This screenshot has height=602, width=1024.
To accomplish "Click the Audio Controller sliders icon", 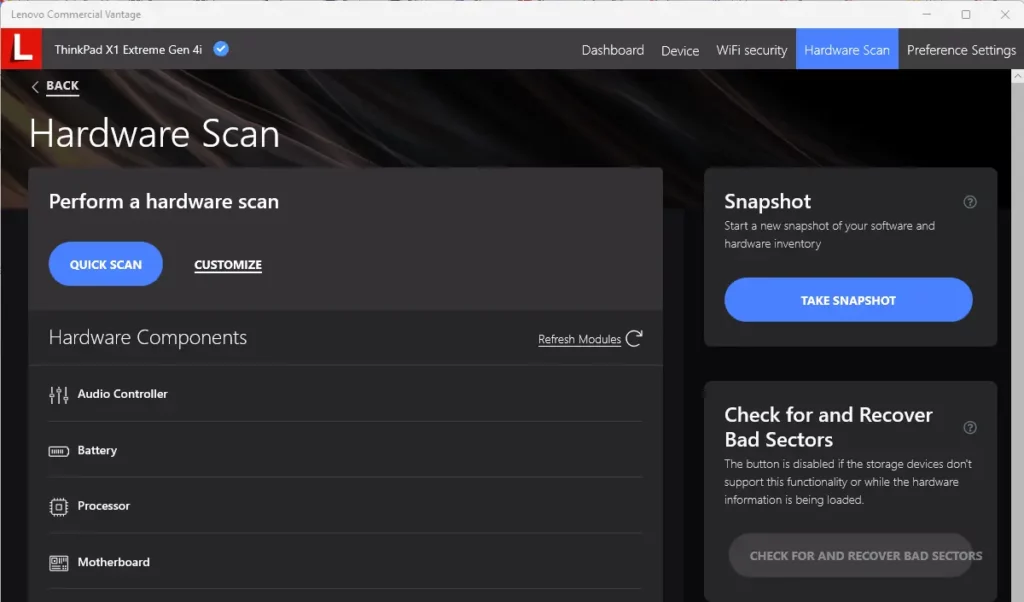I will 59,394.
